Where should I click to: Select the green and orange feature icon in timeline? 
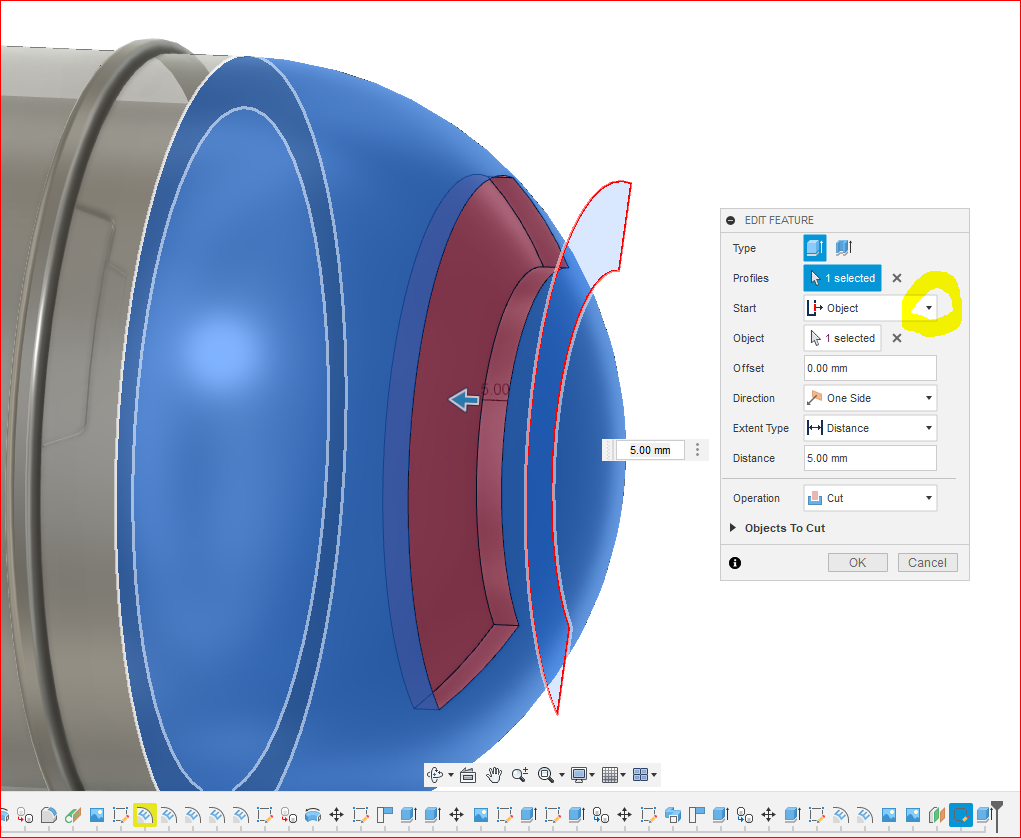[72, 815]
